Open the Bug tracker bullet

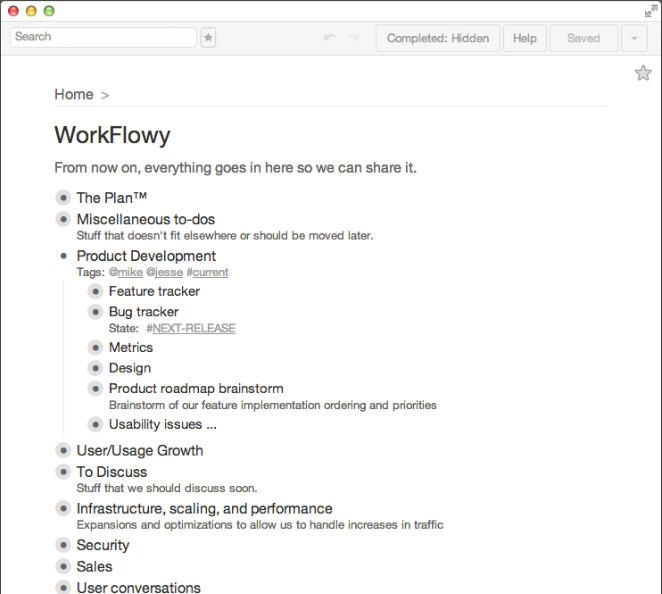(95, 312)
